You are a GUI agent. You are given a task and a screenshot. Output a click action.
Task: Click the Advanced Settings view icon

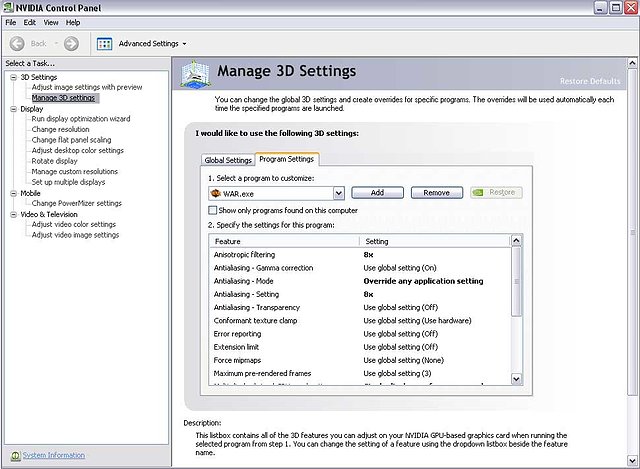(104, 43)
